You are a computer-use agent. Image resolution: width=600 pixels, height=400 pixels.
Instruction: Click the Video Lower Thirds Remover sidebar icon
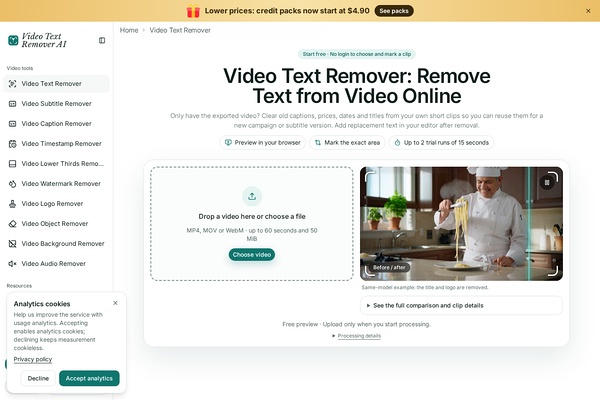tap(13, 164)
